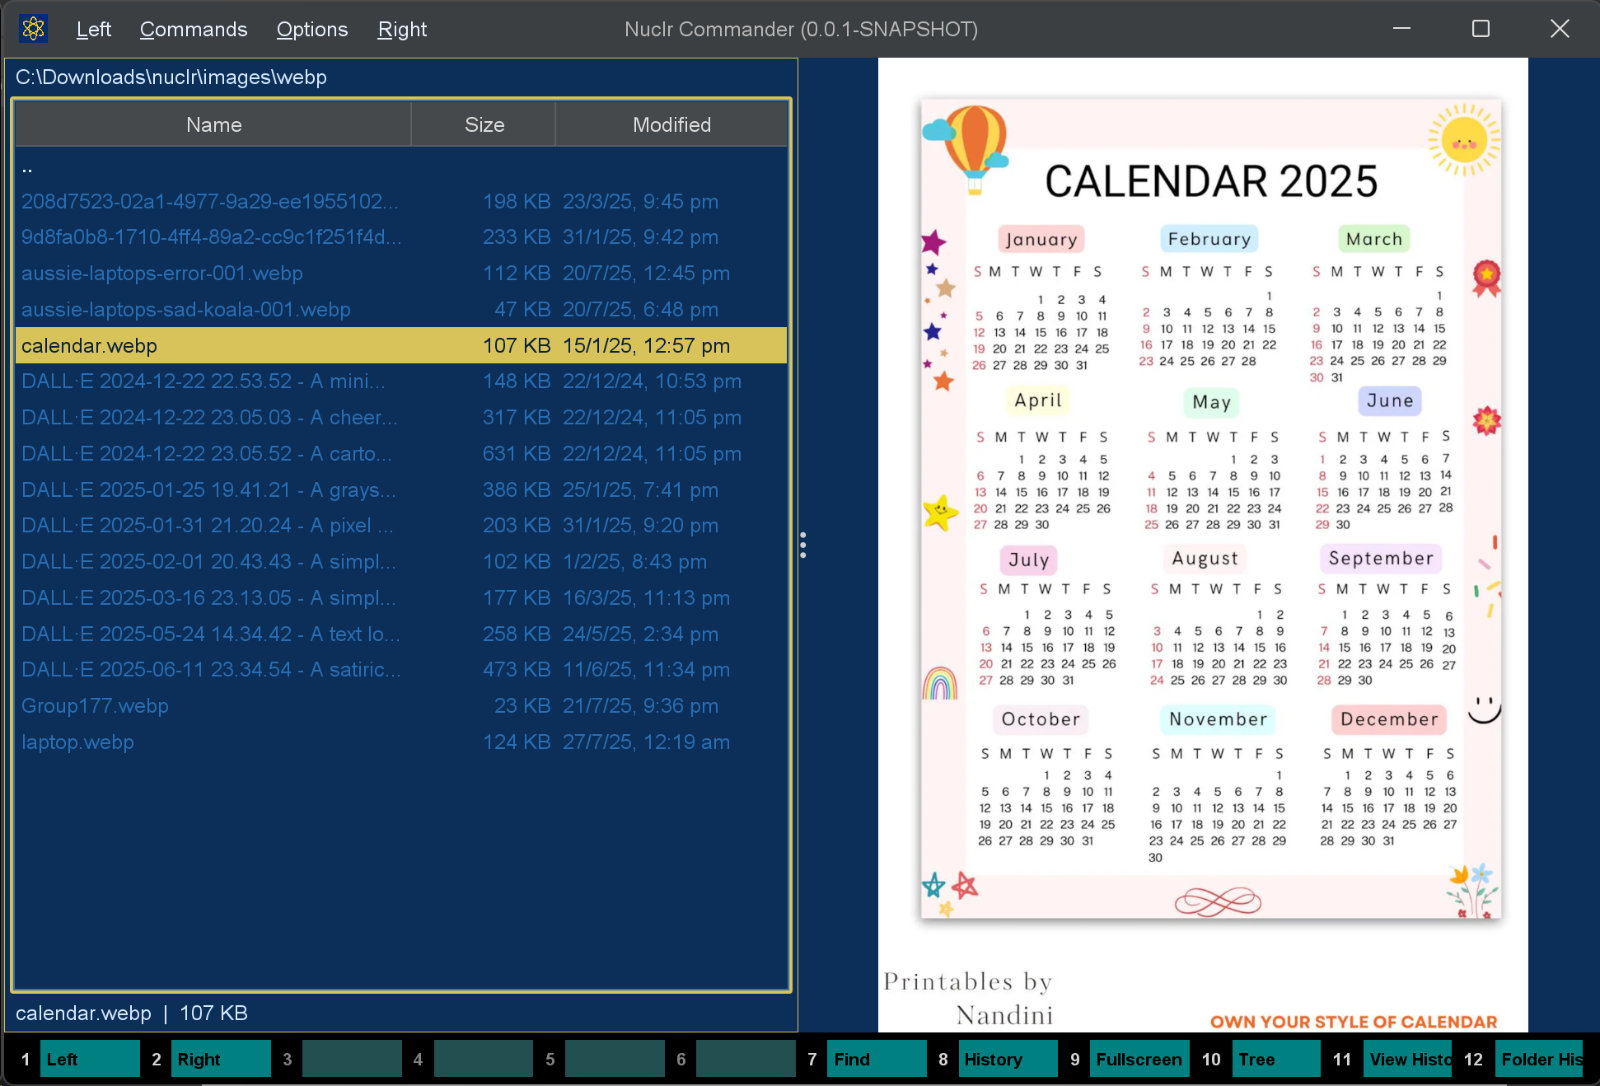Go to parent directory via the '..' entry
Image resolution: width=1600 pixels, height=1086 pixels.
[x=401, y=166]
